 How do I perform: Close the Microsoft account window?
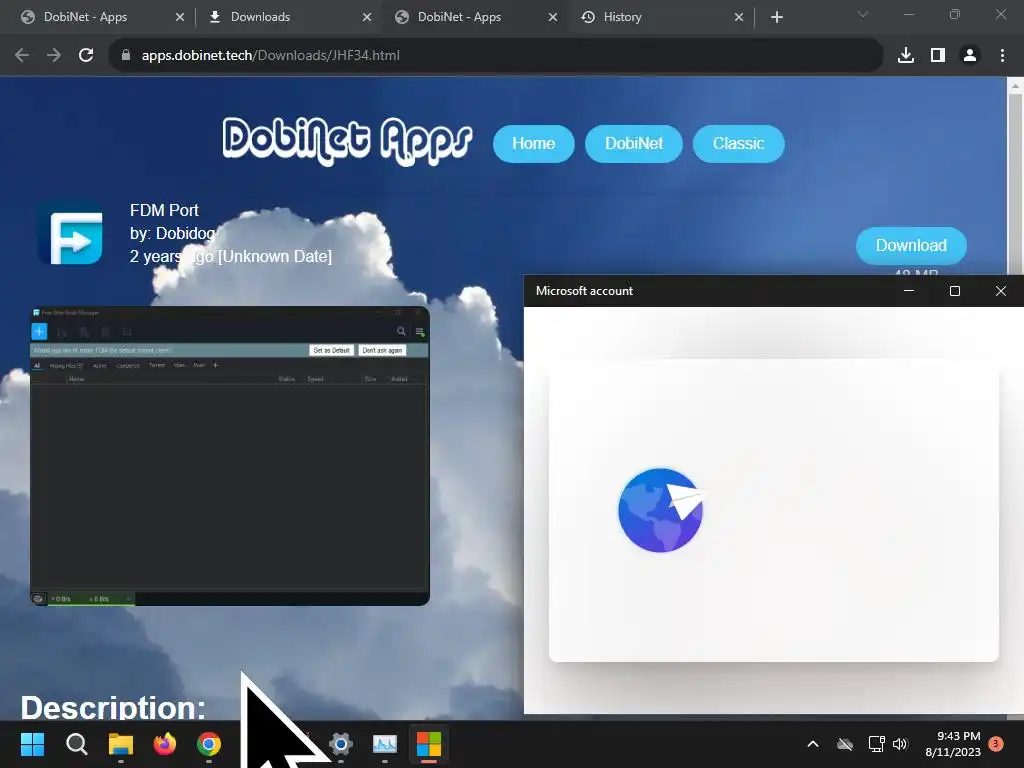(x=1000, y=291)
